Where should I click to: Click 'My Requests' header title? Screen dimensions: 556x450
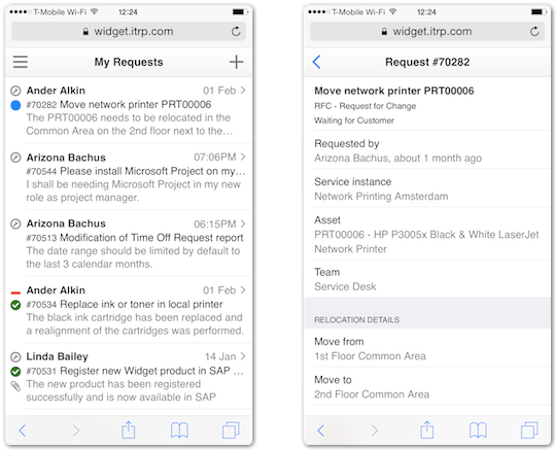129,62
